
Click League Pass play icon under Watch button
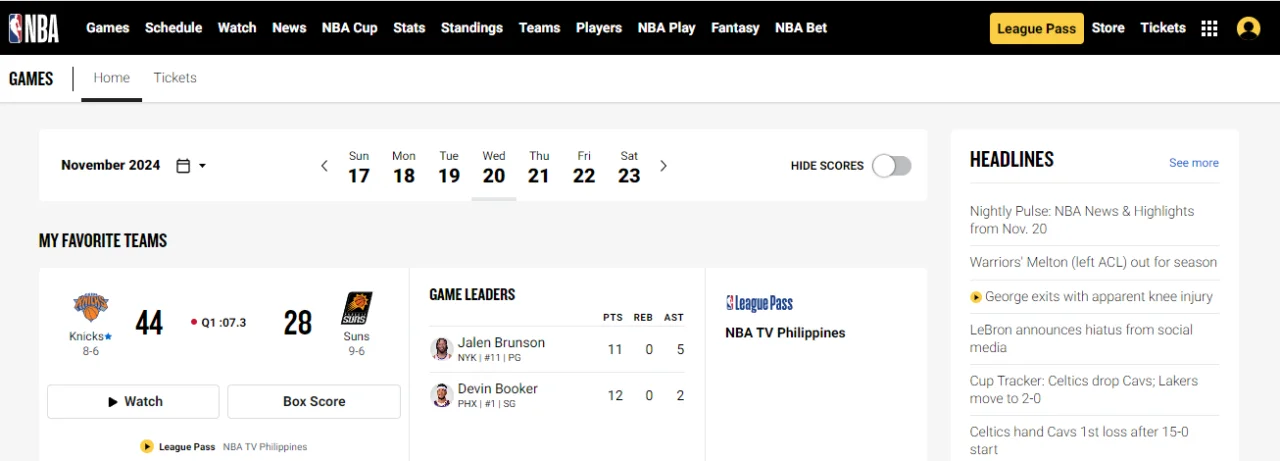coord(147,447)
